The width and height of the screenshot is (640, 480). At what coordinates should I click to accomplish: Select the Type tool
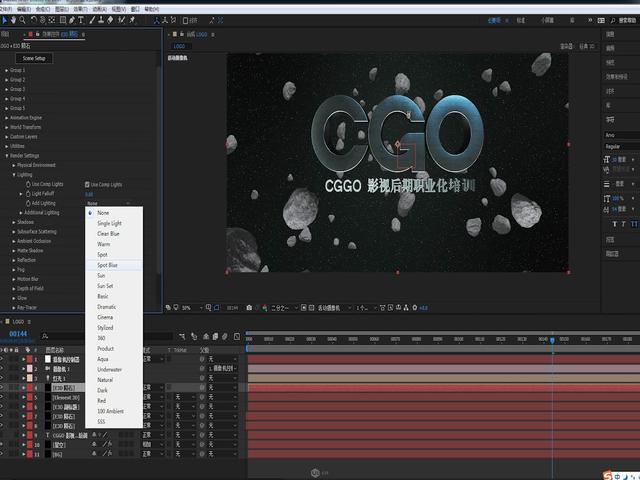coord(81,20)
